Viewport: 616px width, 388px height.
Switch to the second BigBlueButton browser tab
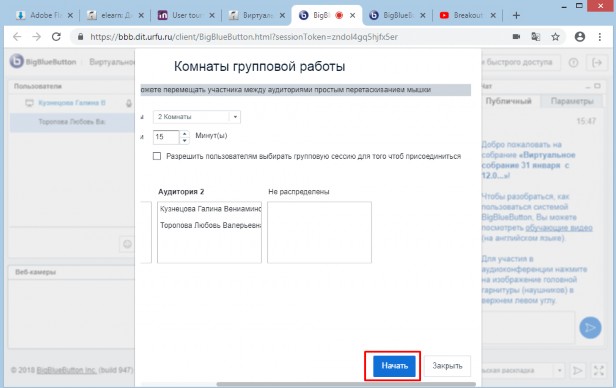pos(397,15)
